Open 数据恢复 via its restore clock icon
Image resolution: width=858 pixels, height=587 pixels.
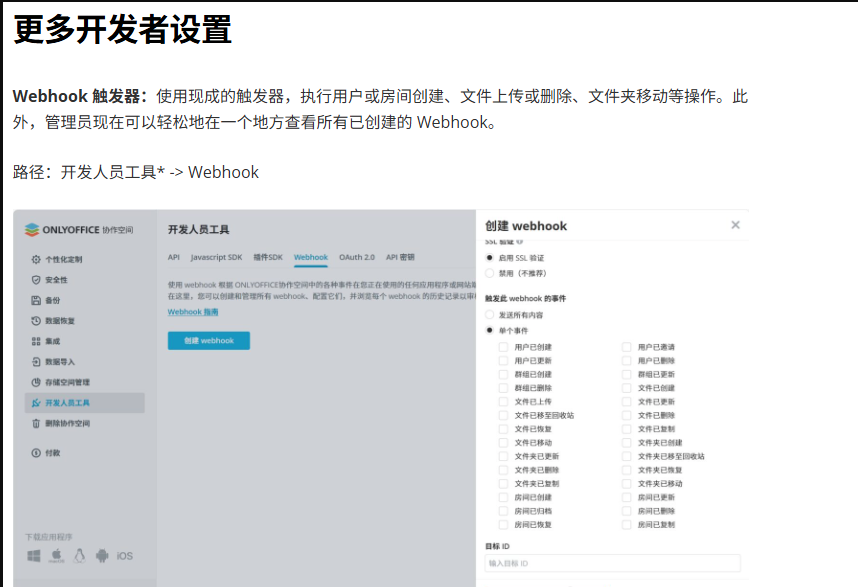click(36, 321)
